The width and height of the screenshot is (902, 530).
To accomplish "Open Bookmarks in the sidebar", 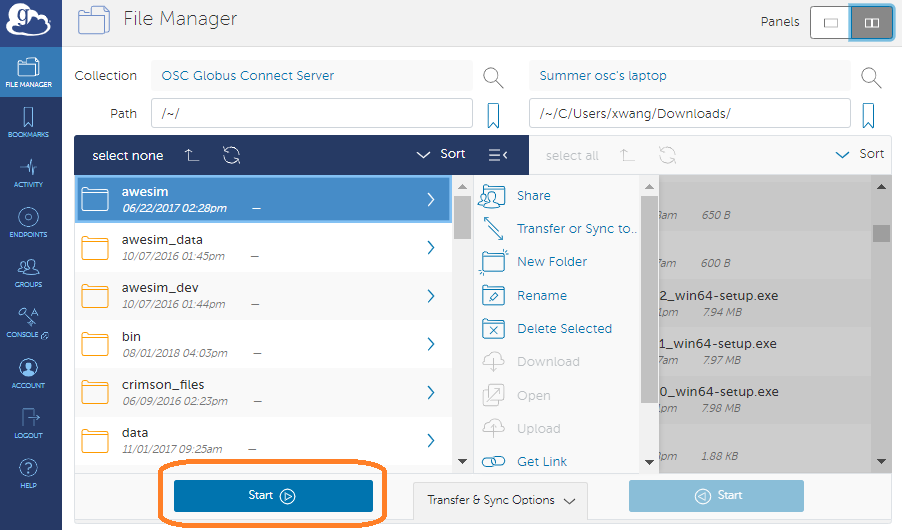I will [28, 122].
